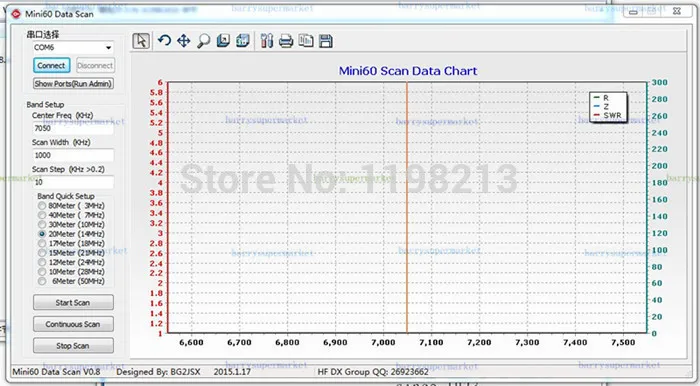Click the depth view chart icon
This screenshot has height=386, width=700.
click(x=223, y=41)
